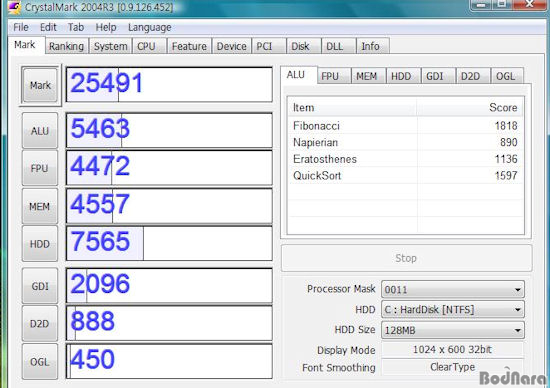Select the ALU results sub-tab
Viewport: 550px width, 388px height.
299,75
